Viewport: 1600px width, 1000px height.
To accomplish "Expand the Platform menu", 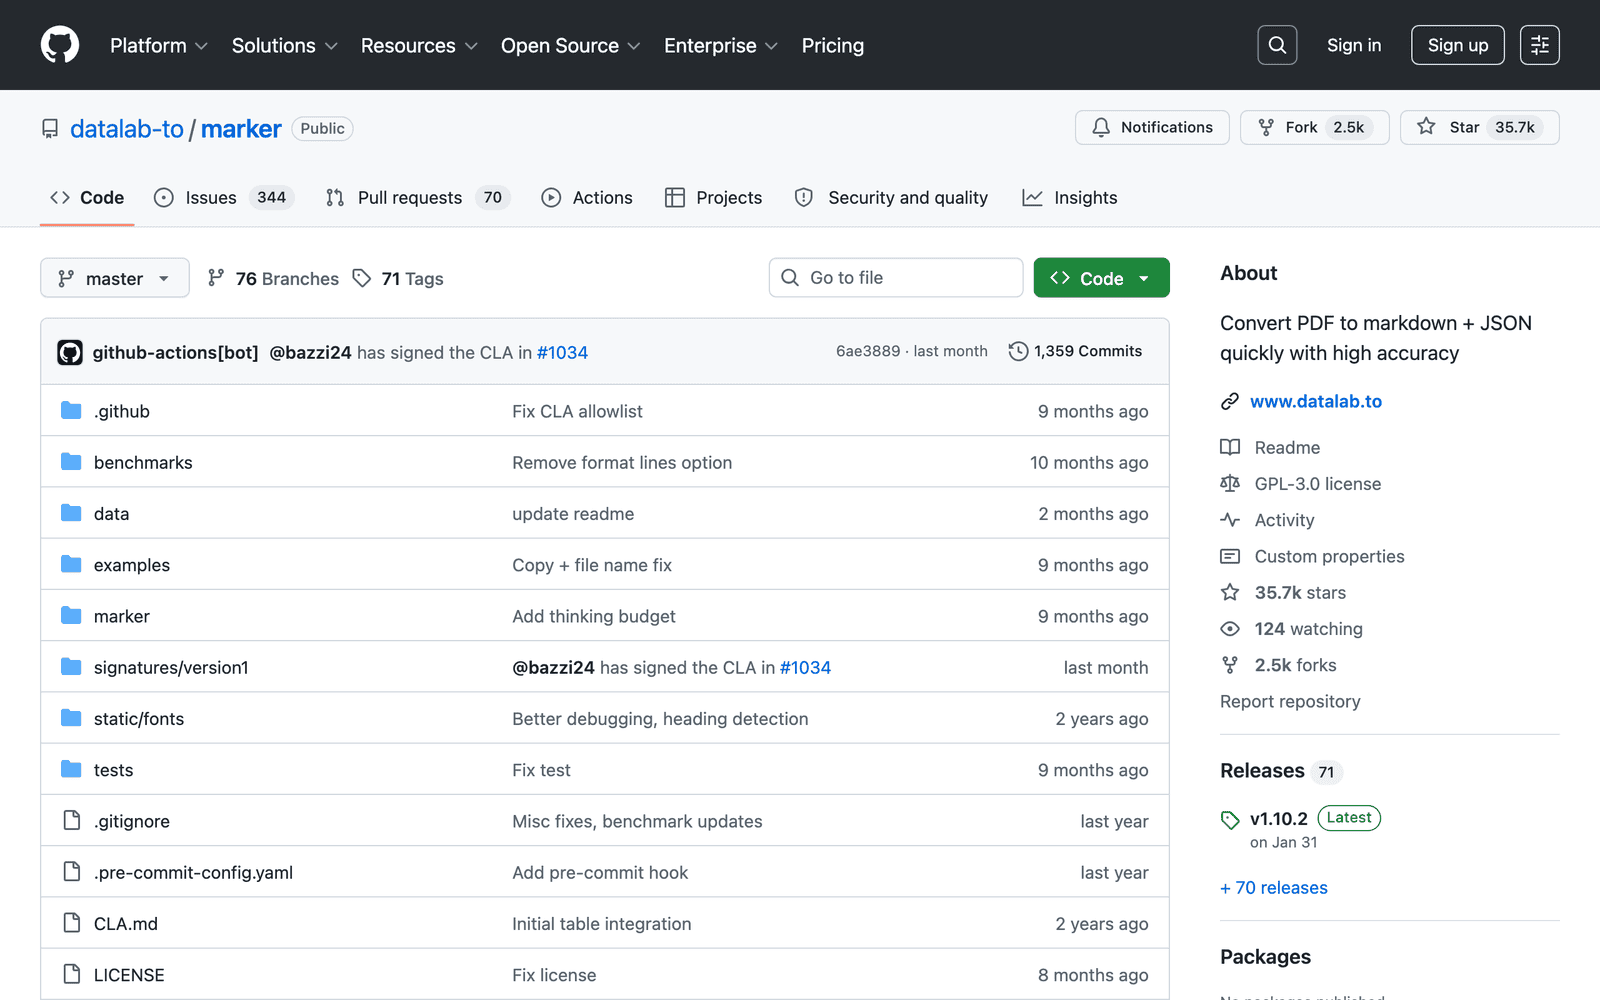I will tap(159, 45).
